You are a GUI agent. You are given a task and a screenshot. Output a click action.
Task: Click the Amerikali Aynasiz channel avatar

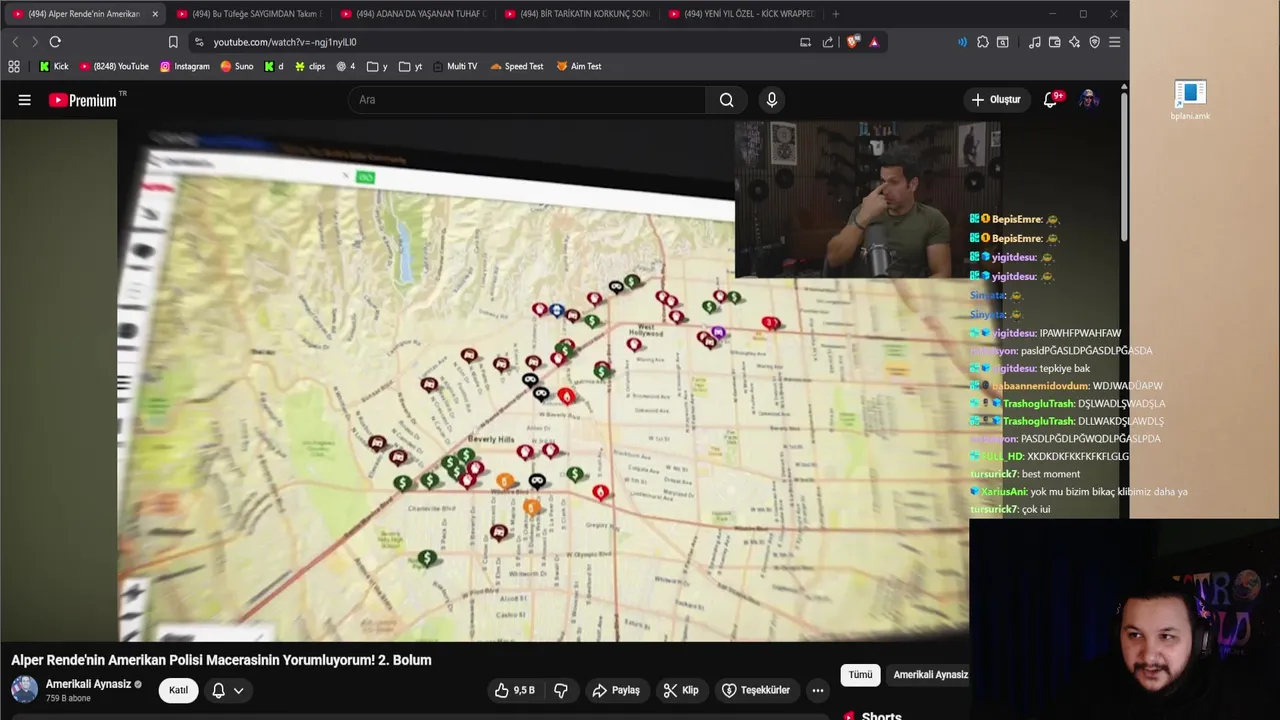(24, 690)
